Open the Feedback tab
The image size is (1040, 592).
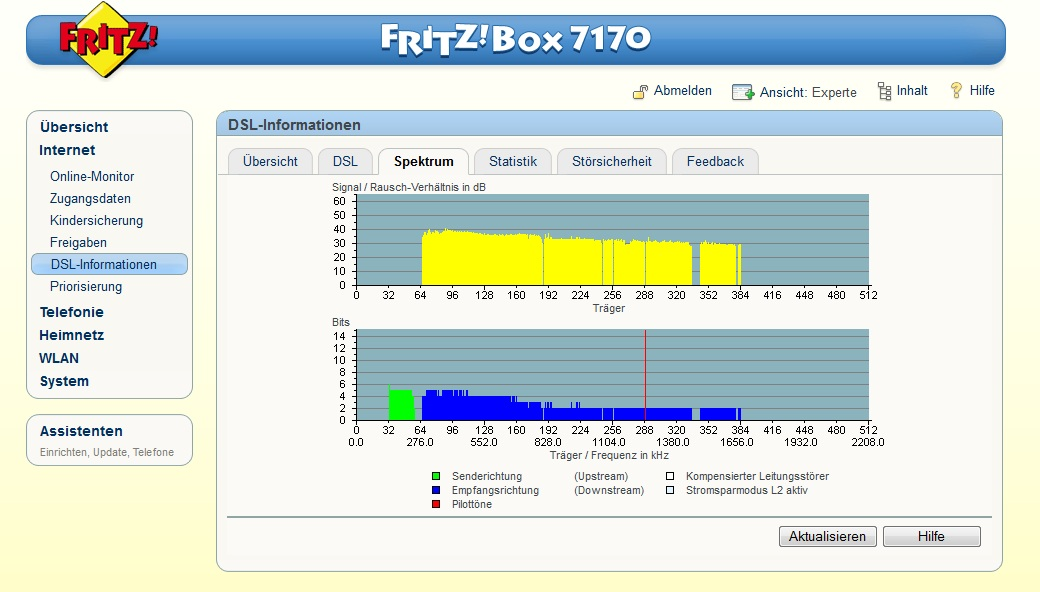tap(715, 161)
